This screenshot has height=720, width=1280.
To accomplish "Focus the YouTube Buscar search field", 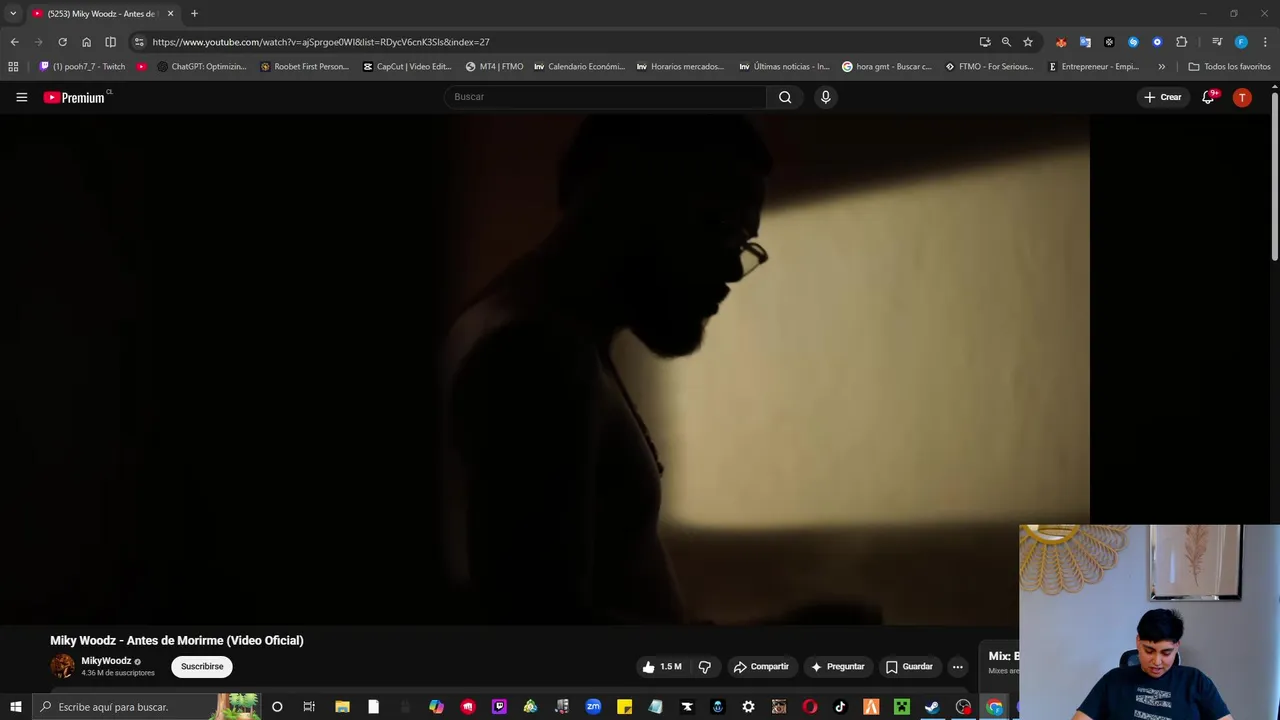I will coord(605,97).
